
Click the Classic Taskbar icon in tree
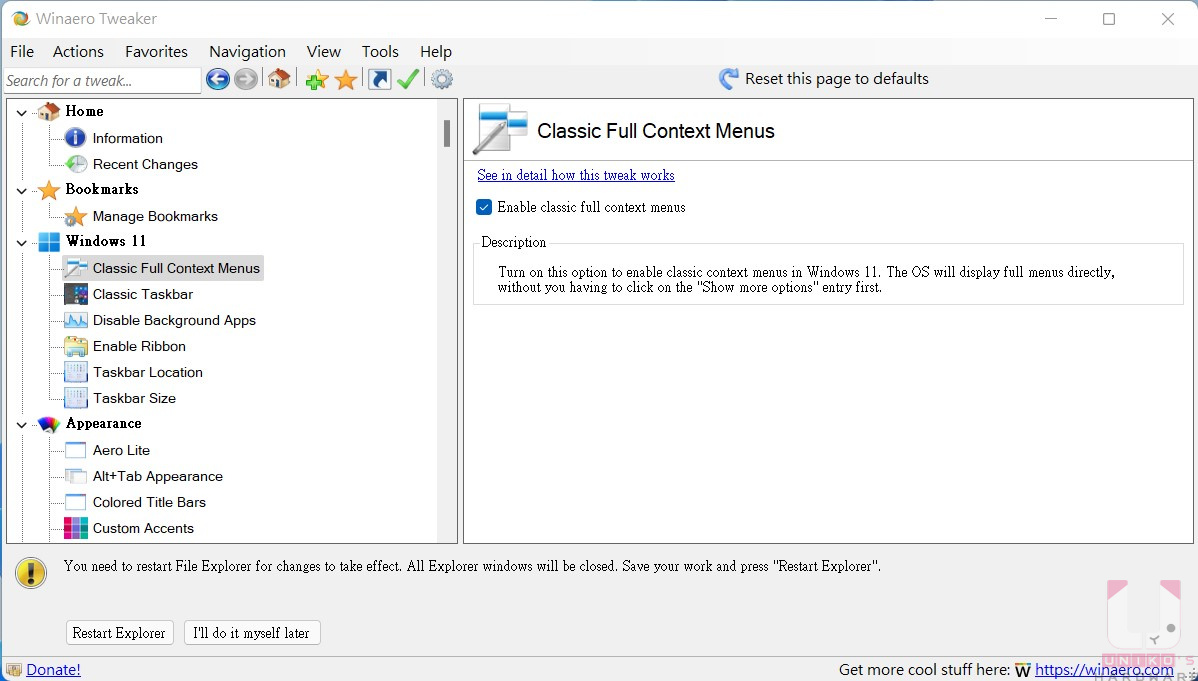pos(76,294)
